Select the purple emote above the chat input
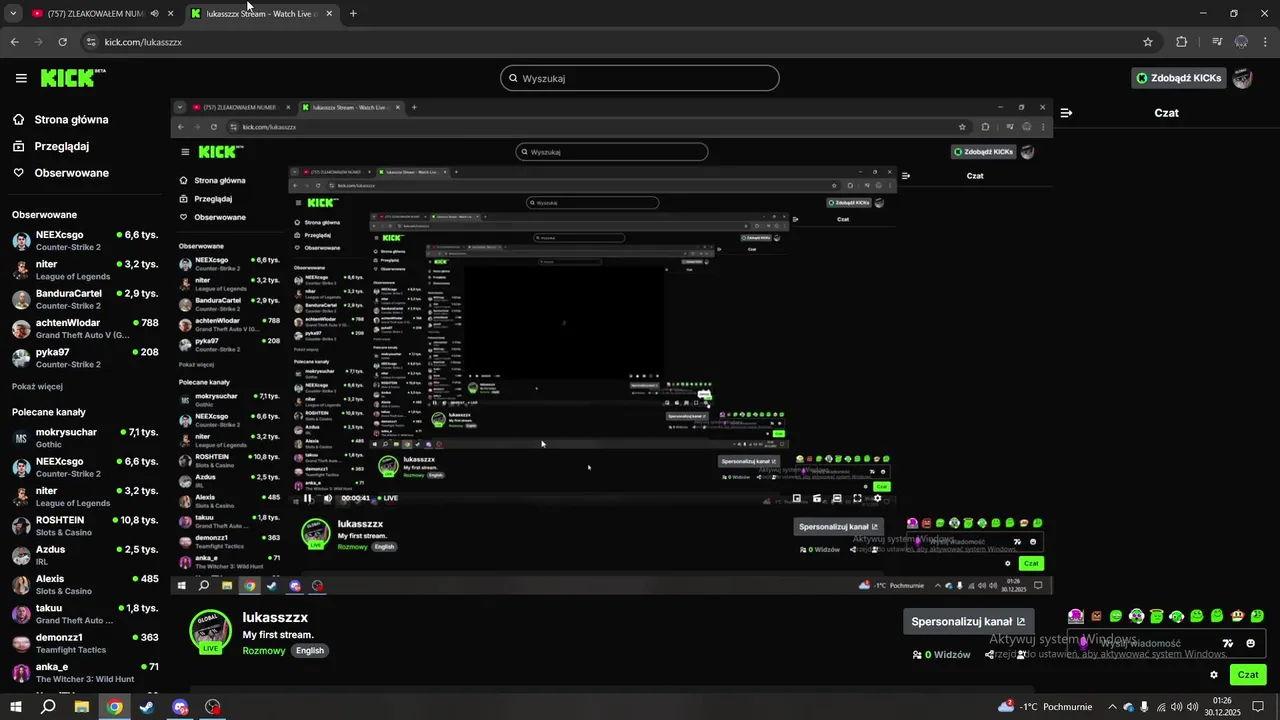 [1075, 616]
